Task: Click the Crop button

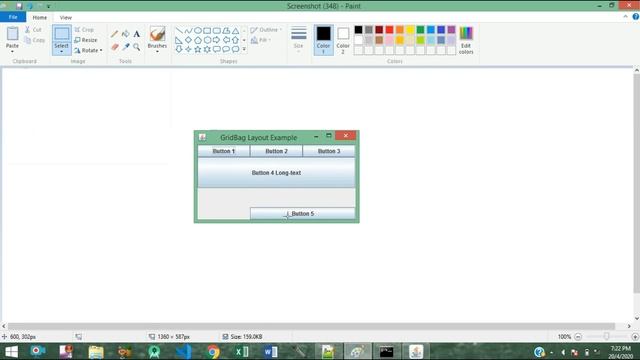Action: coord(84,30)
